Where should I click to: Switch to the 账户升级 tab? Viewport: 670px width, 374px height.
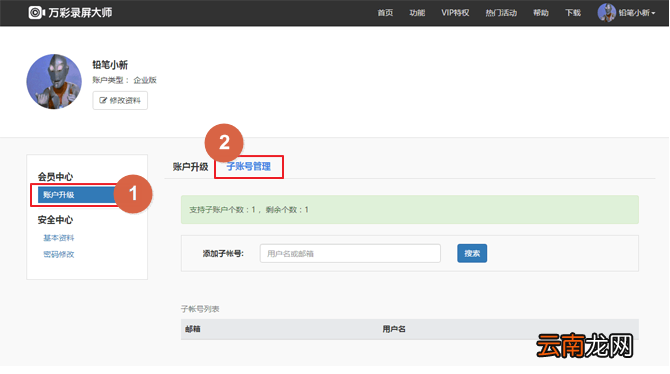pyautogui.click(x=190, y=167)
